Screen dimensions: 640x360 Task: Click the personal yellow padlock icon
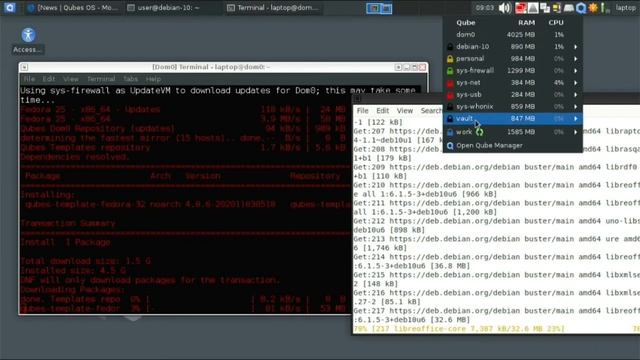pyautogui.click(x=450, y=59)
